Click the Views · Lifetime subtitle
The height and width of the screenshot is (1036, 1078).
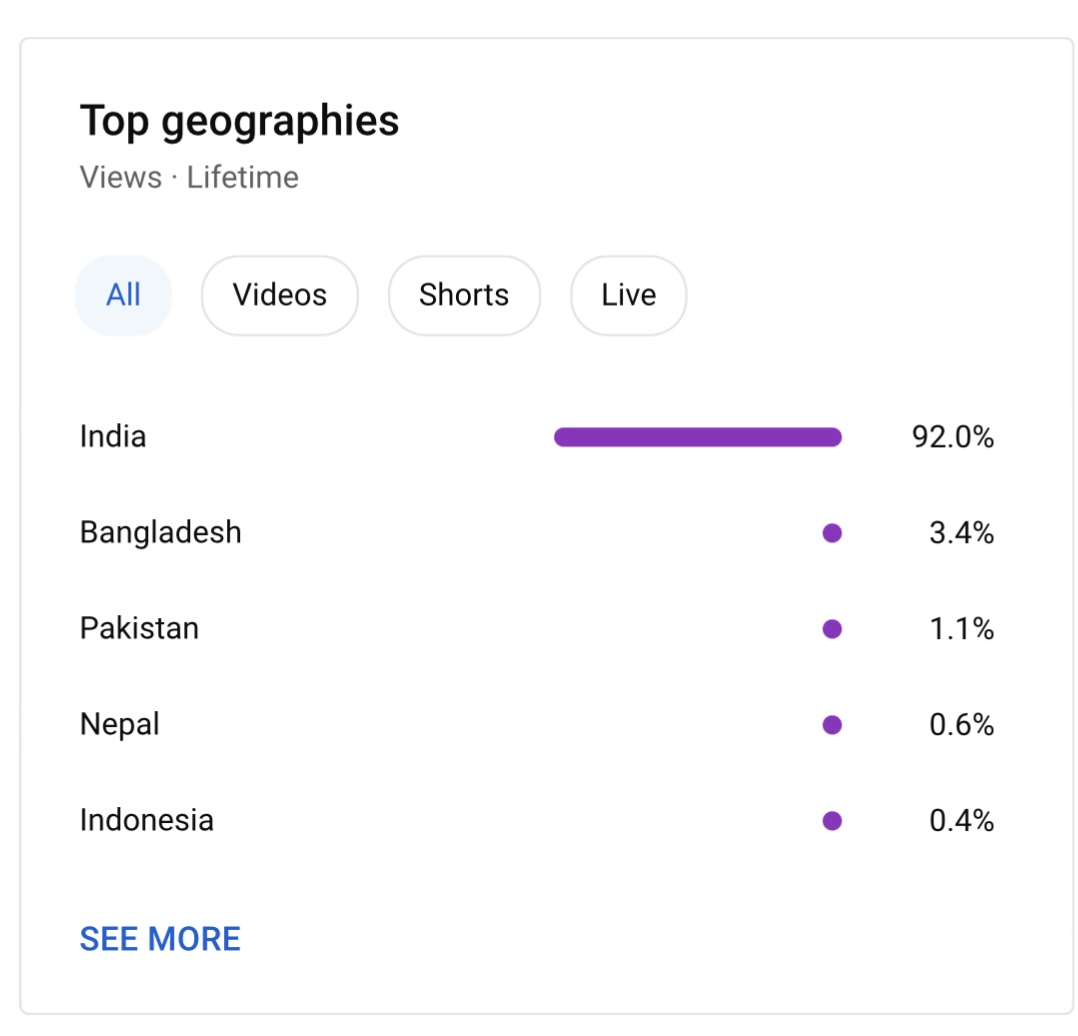(189, 177)
